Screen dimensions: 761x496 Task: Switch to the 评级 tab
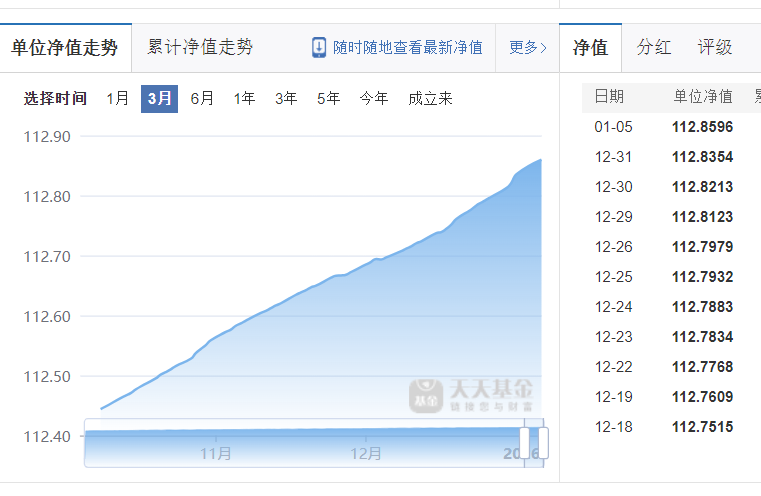715,47
